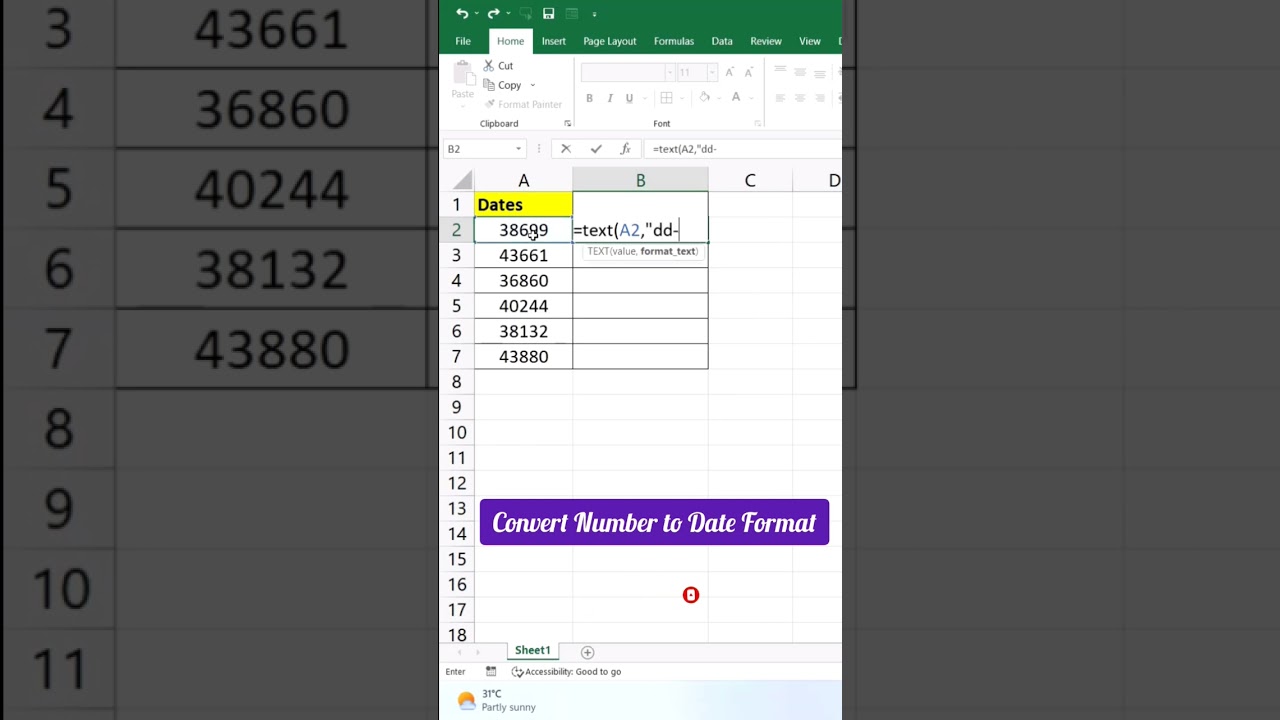
Task: Click the Undo arrow in the title bar
Action: point(461,13)
